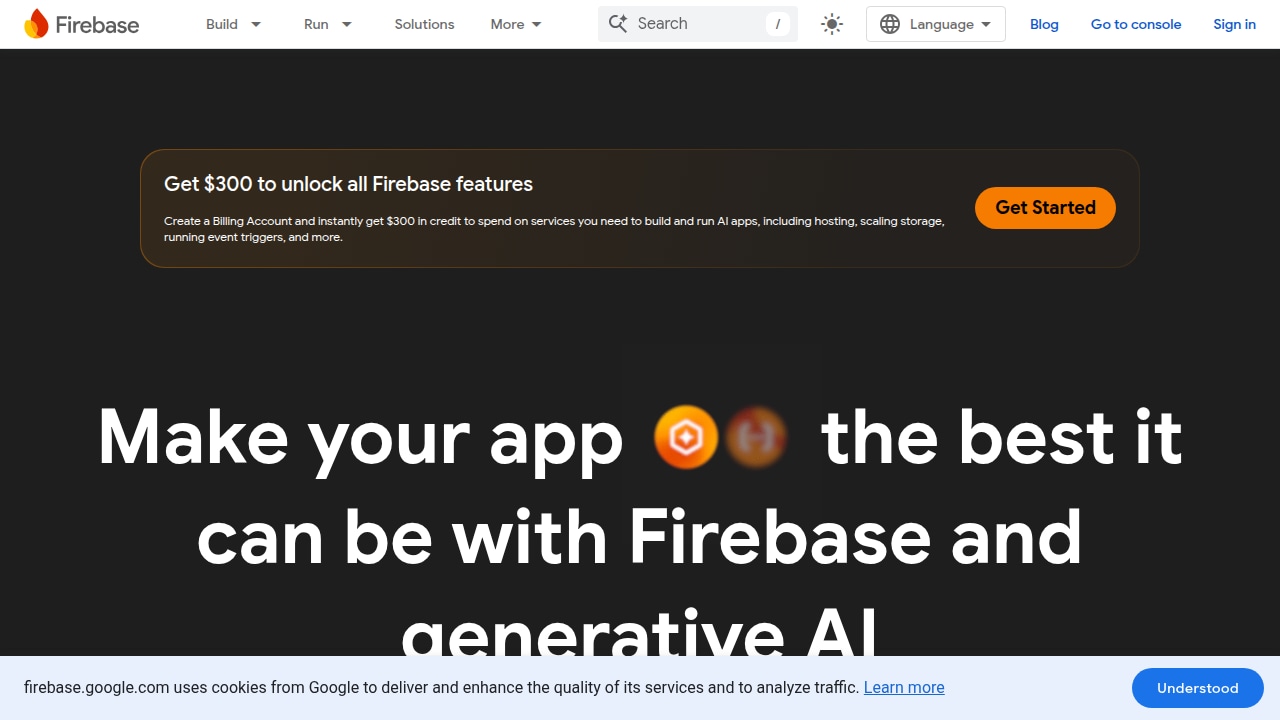Open the Solutions nav item

pyautogui.click(x=424, y=24)
